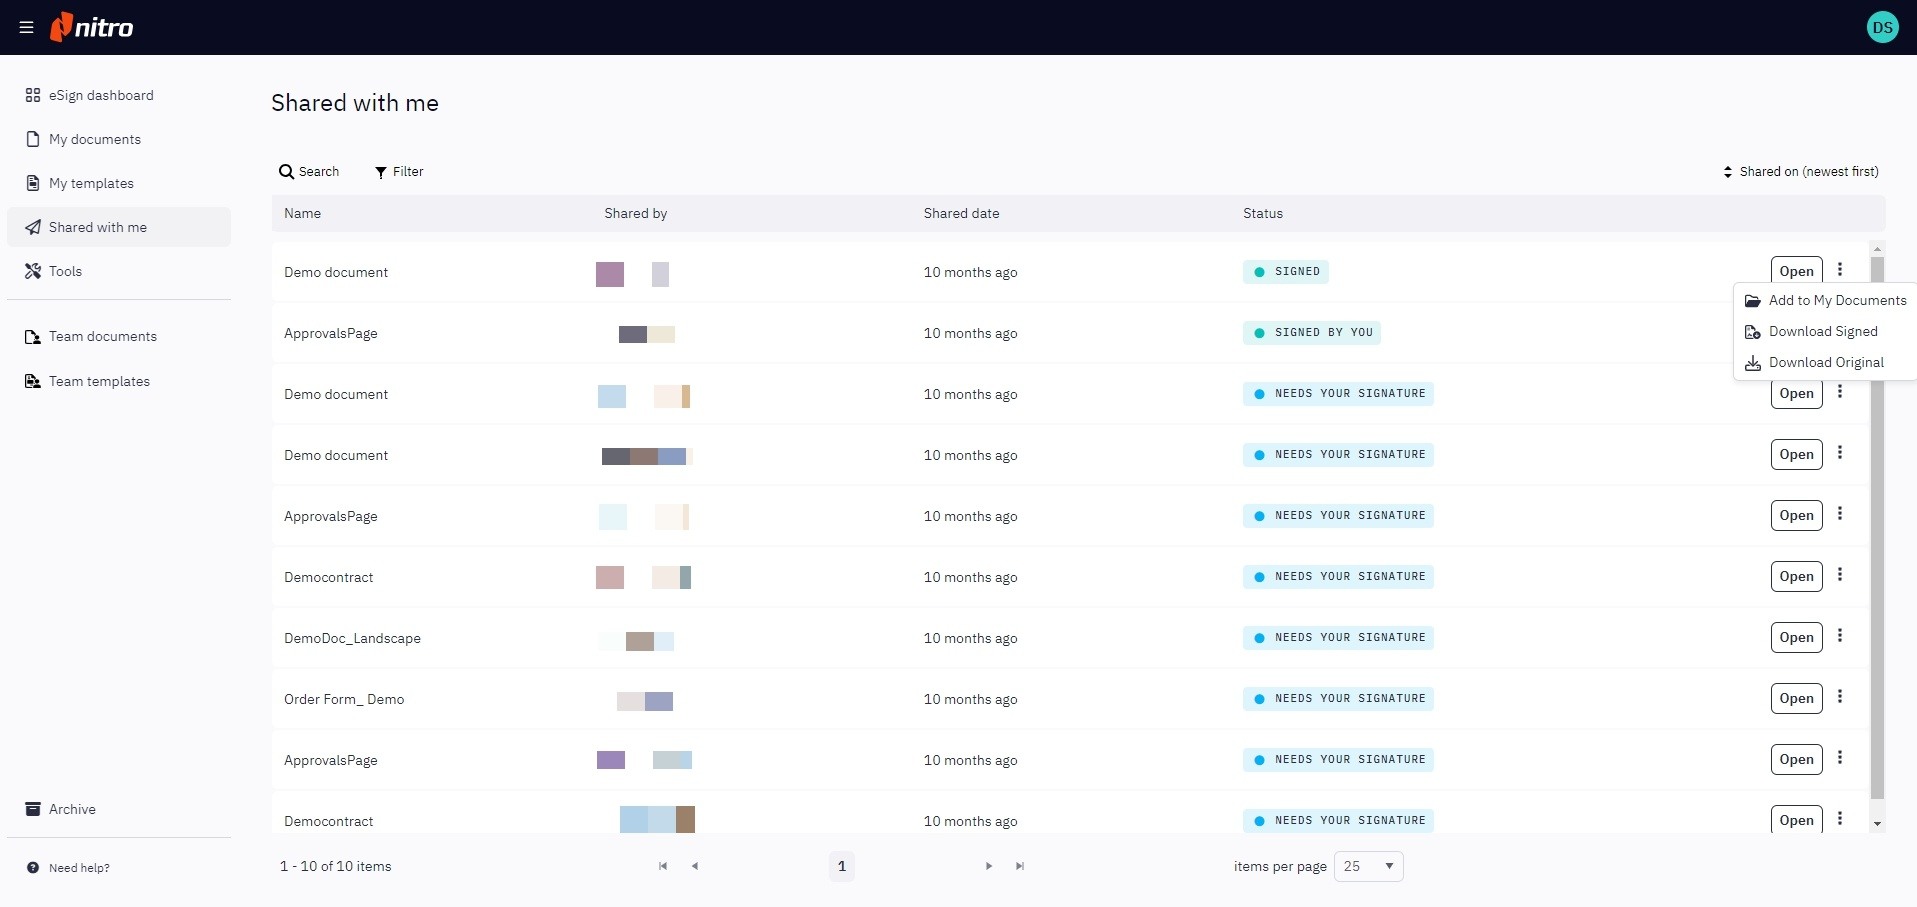Choose Download Signed from context menu
The width and height of the screenshot is (1917, 907).
click(x=1822, y=332)
